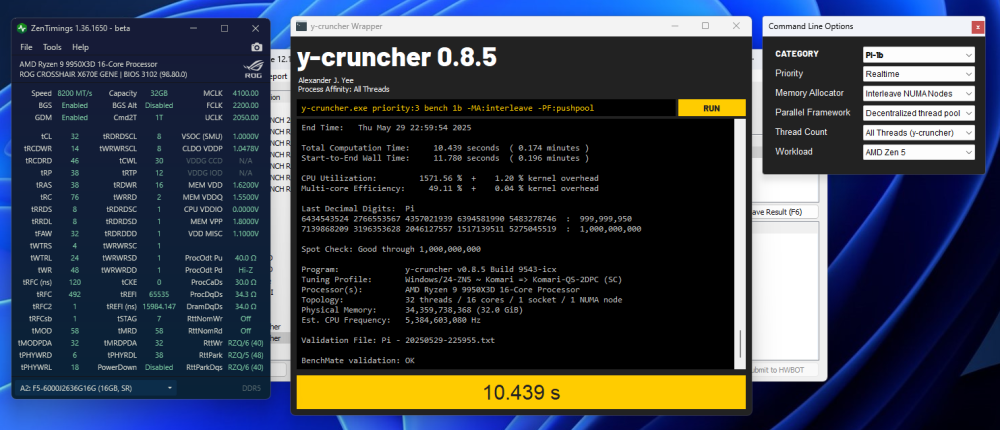Open the Priority dropdown set to Realtime

click(x=918, y=74)
